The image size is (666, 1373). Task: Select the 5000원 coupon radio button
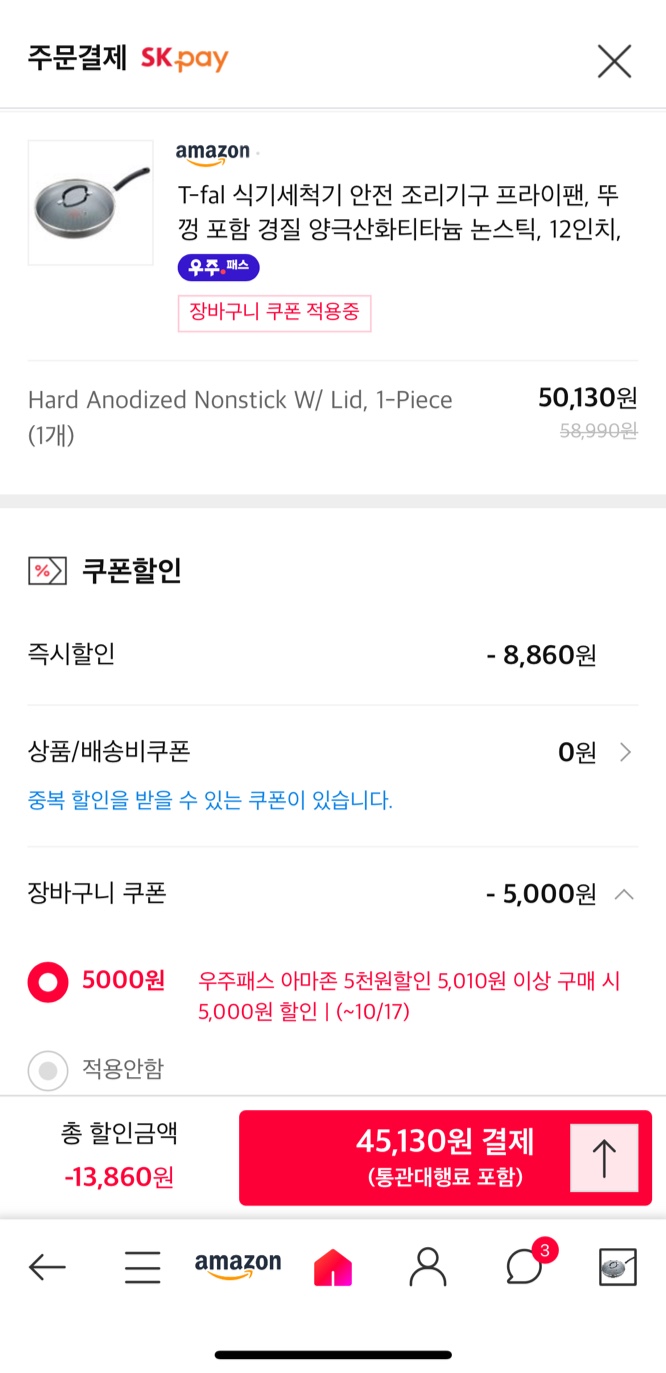click(48, 982)
